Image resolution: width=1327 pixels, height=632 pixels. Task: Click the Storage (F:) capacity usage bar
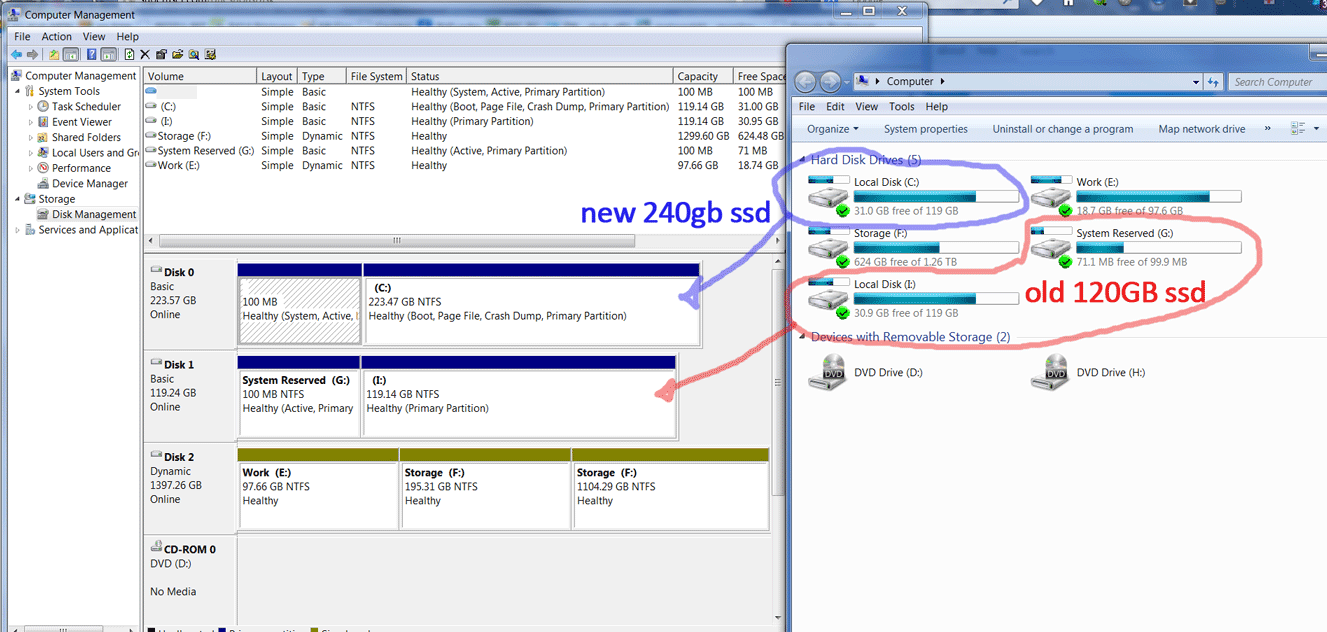pyautogui.click(x=936, y=247)
